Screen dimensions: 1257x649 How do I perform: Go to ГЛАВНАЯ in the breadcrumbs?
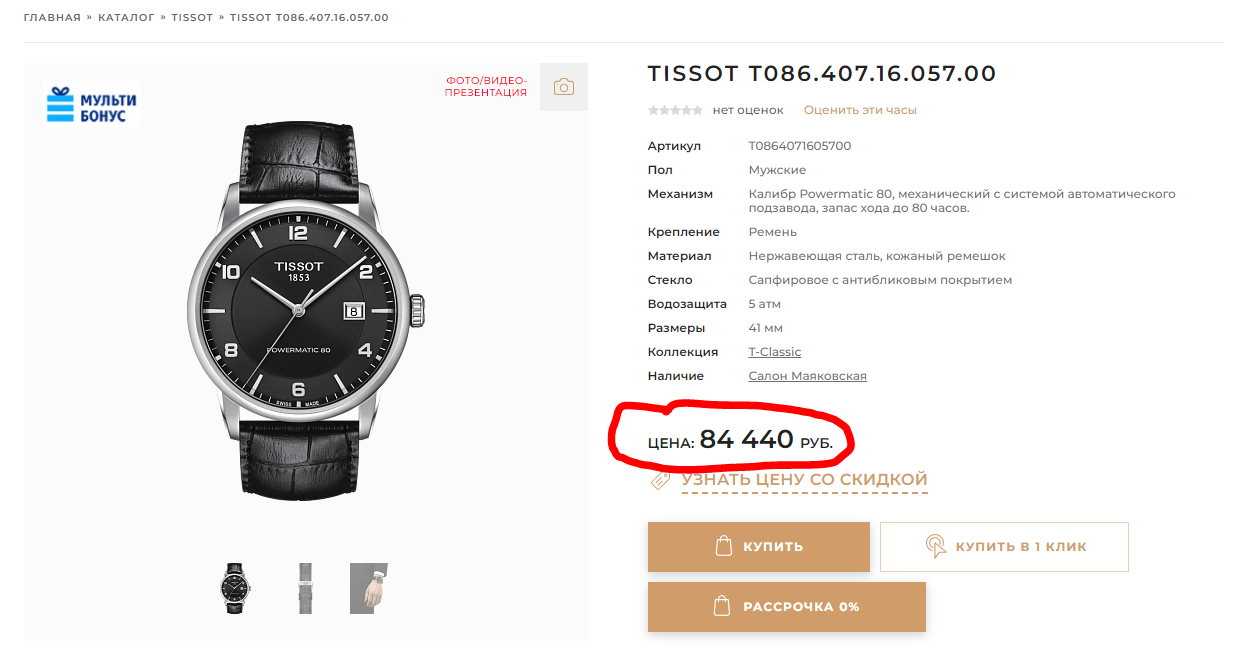click(x=52, y=18)
